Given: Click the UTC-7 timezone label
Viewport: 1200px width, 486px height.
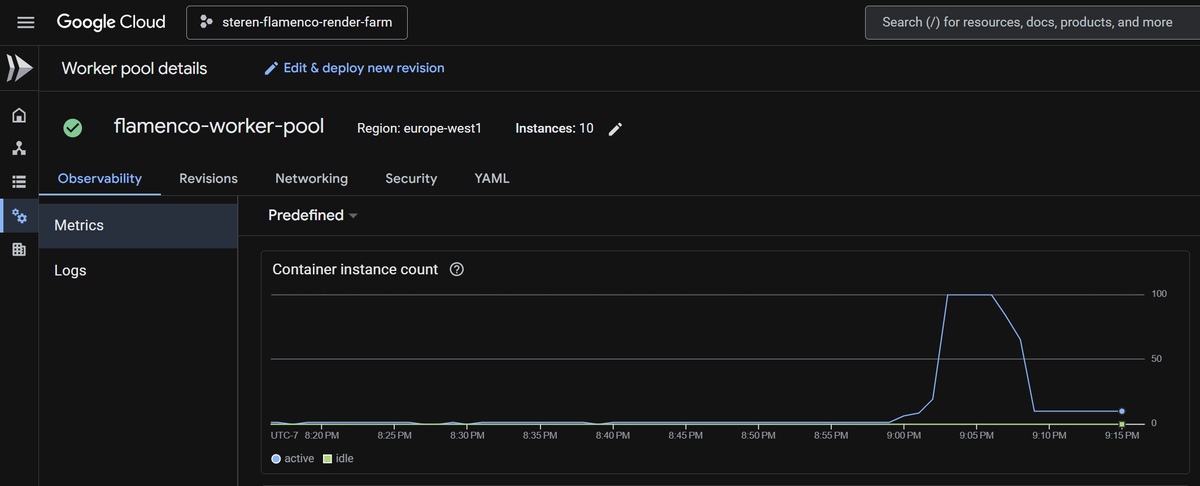Looking at the screenshot, I should (284, 436).
